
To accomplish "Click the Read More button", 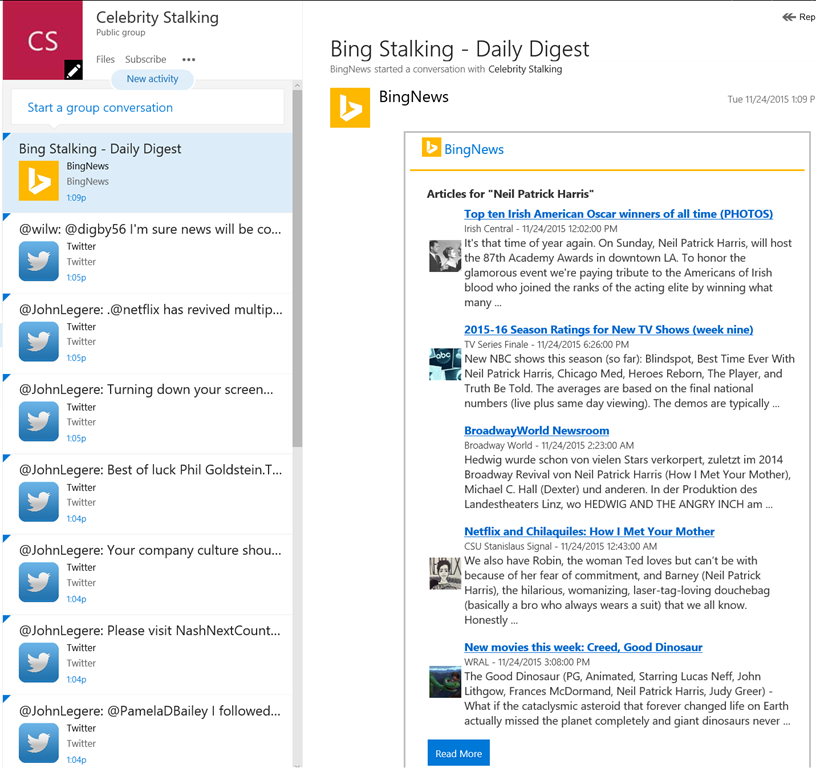I will [x=458, y=753].
